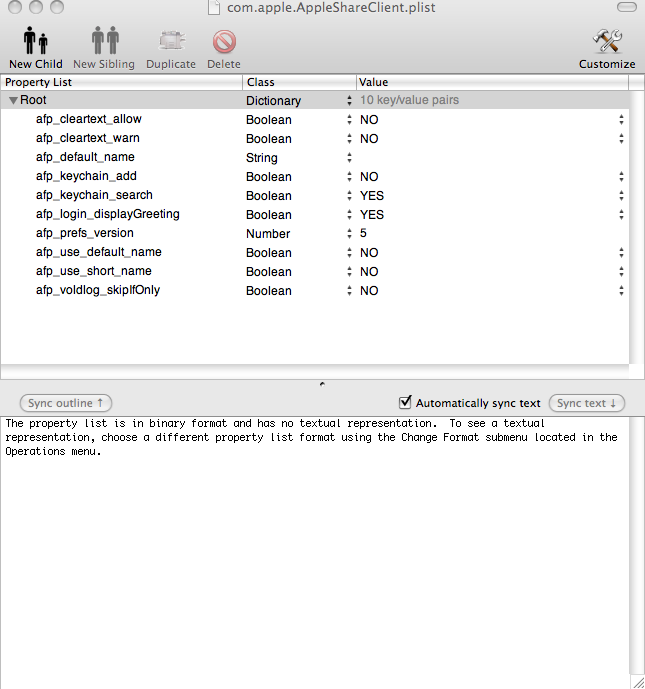Select the afp_login_displayGreeting key
645x689 pixels.
coord(108,214)
